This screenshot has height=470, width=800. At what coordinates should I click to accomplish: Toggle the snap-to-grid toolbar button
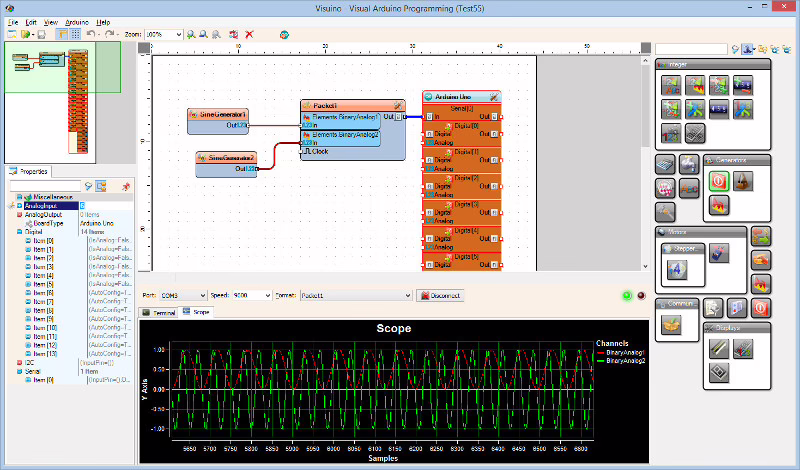[76, 34]
